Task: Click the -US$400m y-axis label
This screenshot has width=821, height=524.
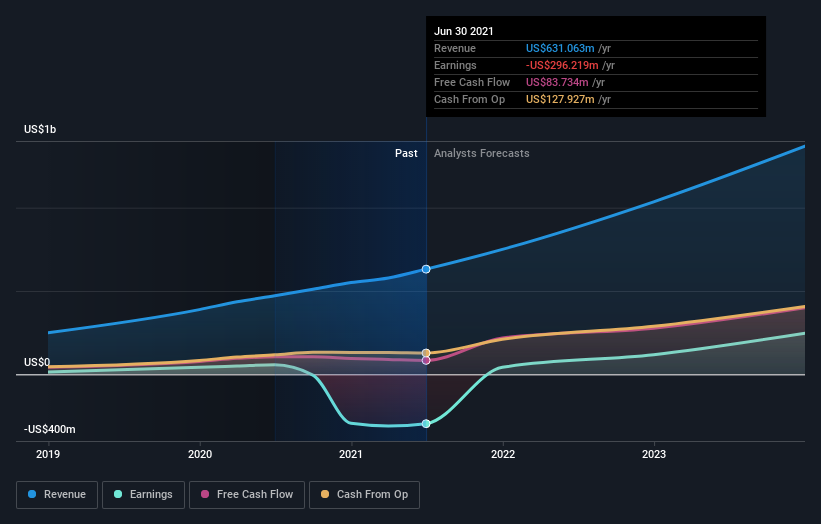Action: (x=50, y=429)
